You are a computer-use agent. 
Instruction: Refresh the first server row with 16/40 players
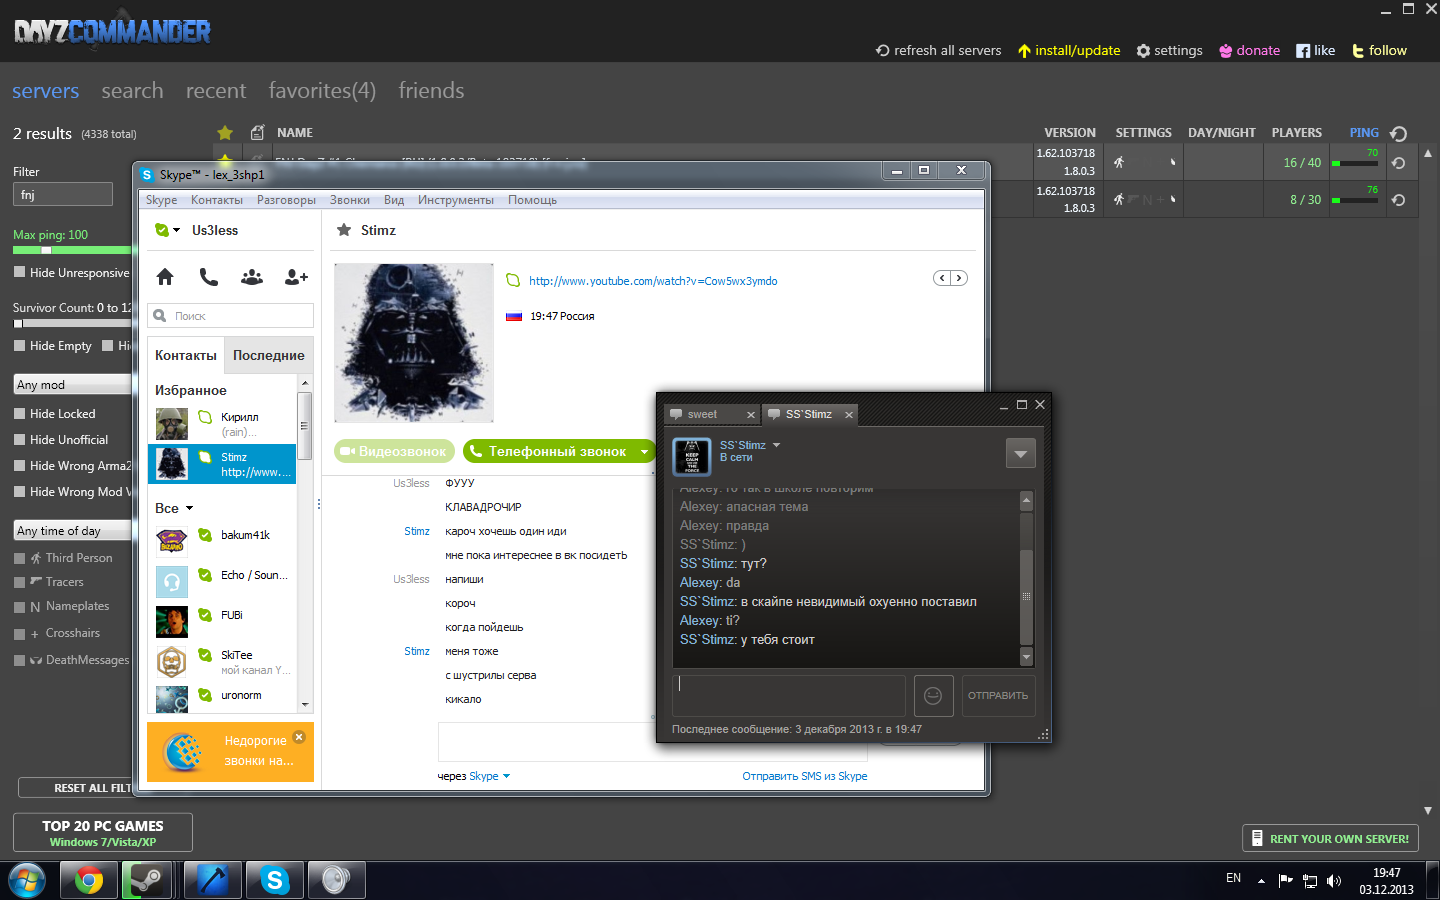(x=1399, y=162)
